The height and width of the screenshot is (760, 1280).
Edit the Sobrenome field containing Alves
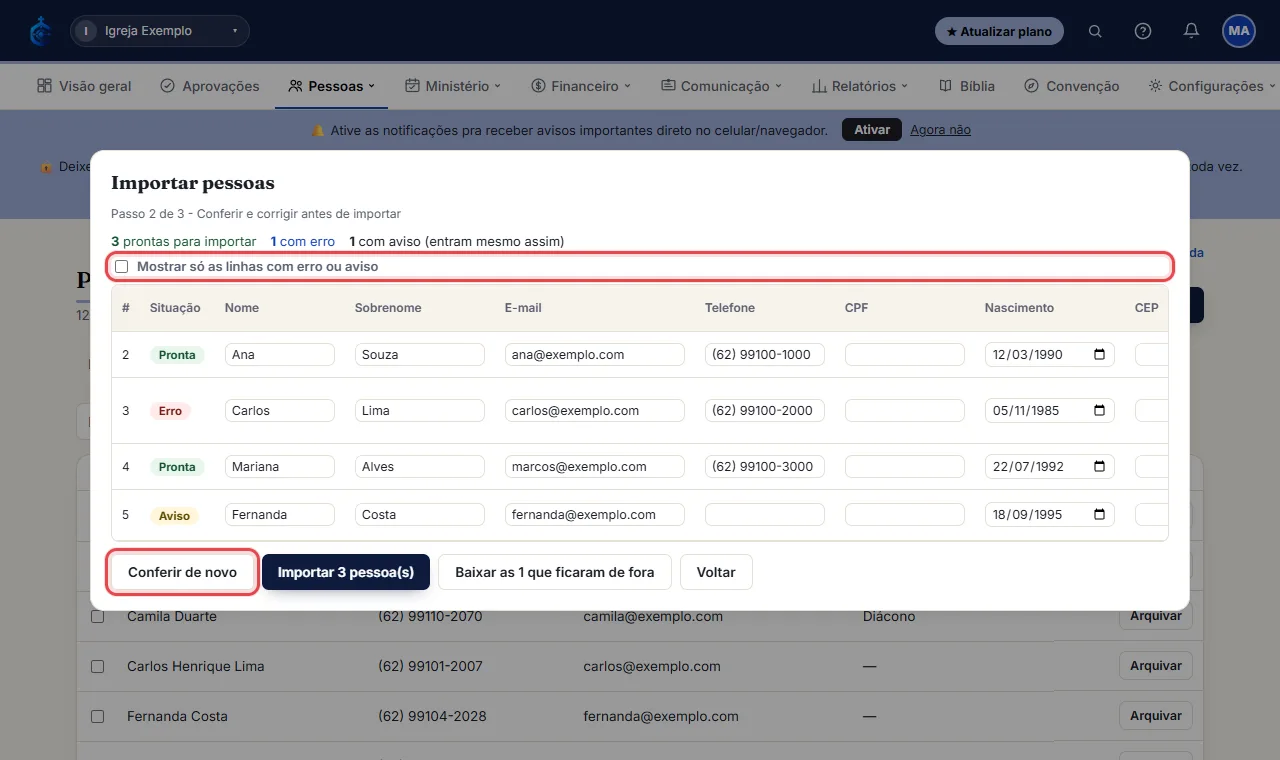[x=420, y=467]
